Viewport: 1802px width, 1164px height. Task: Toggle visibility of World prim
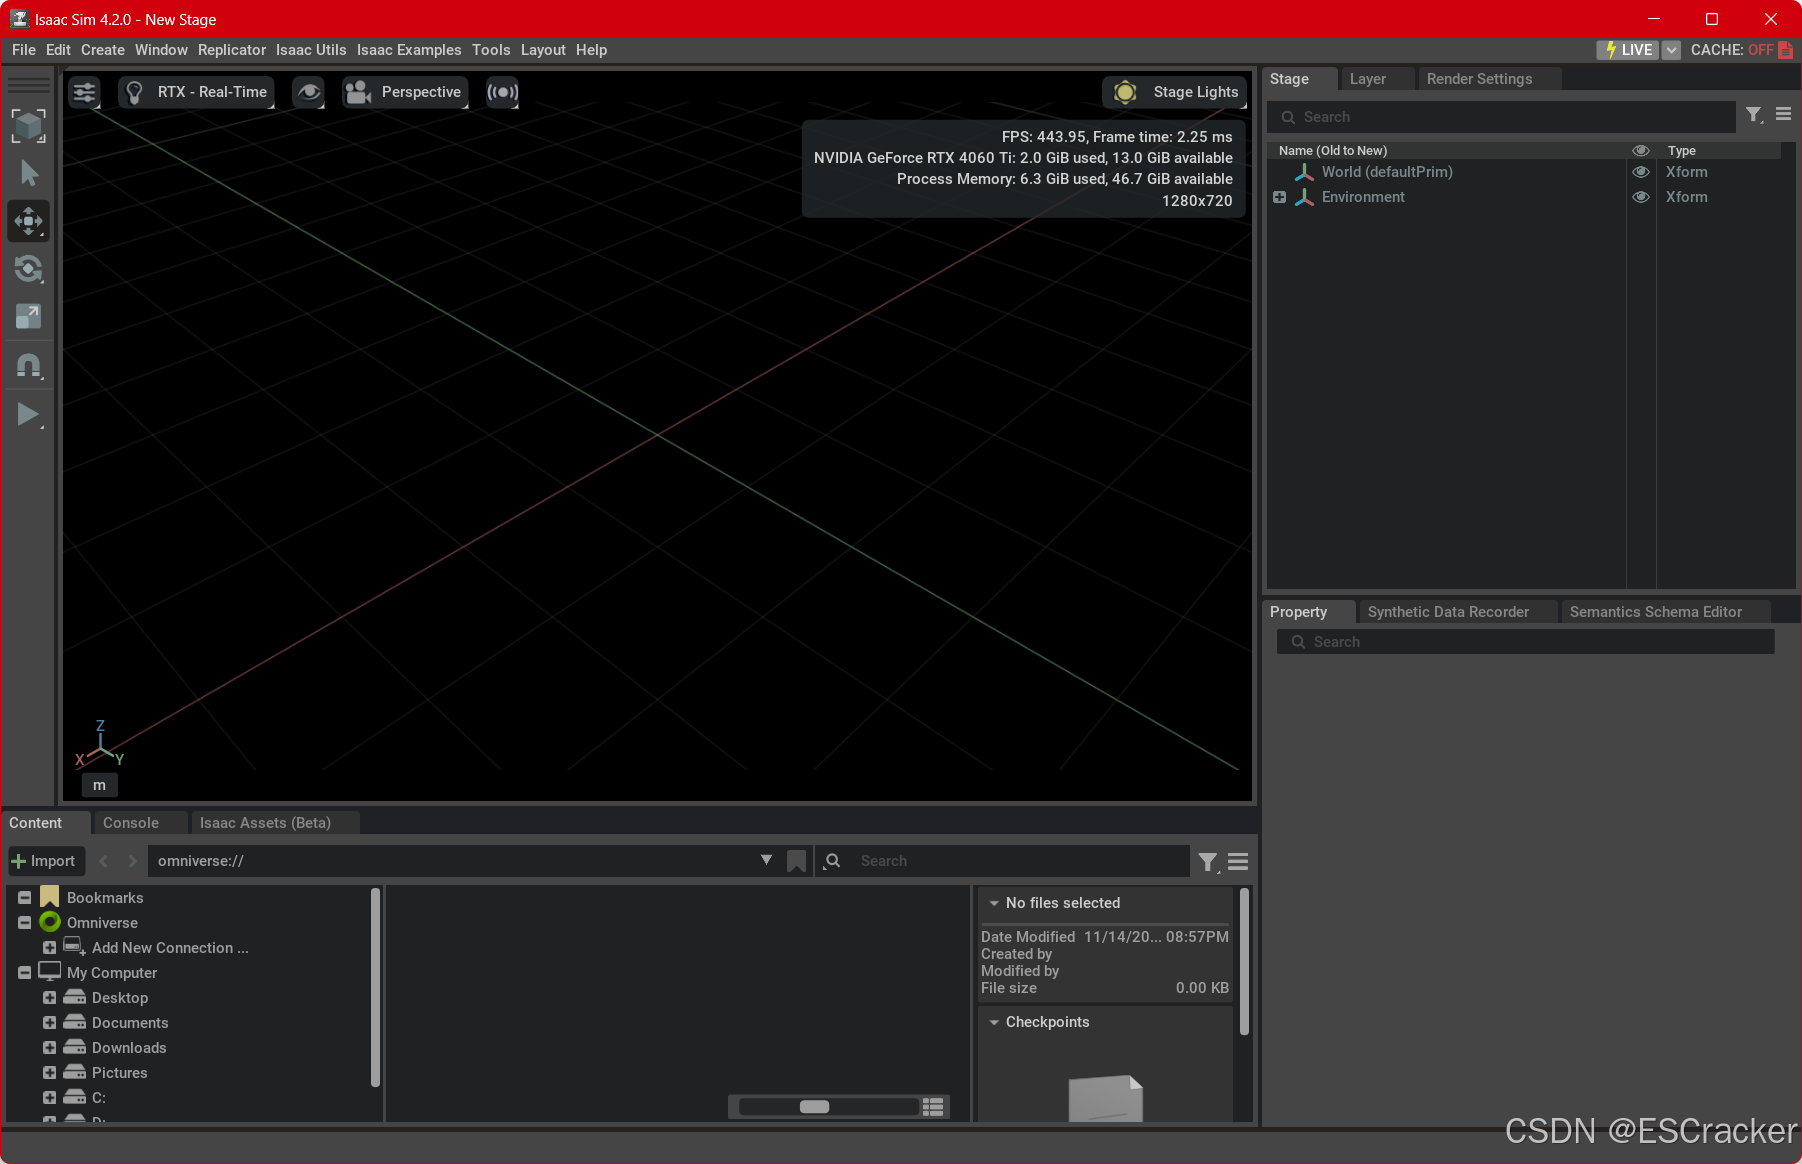[x=1641, y=172]
